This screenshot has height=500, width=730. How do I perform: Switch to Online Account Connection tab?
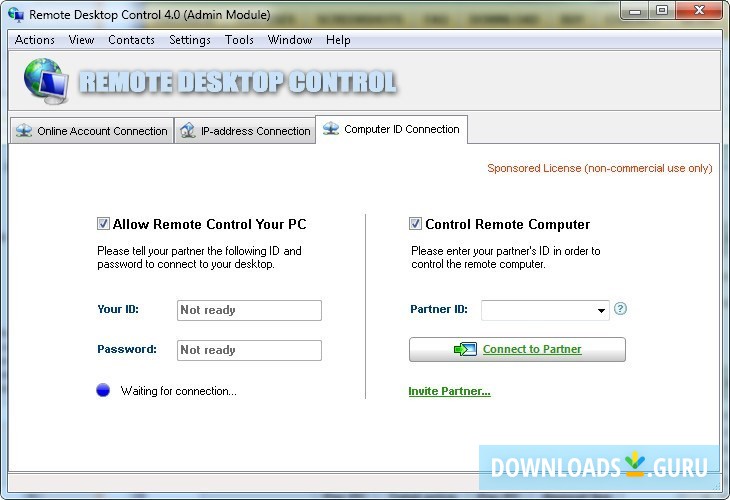point(92,131)
